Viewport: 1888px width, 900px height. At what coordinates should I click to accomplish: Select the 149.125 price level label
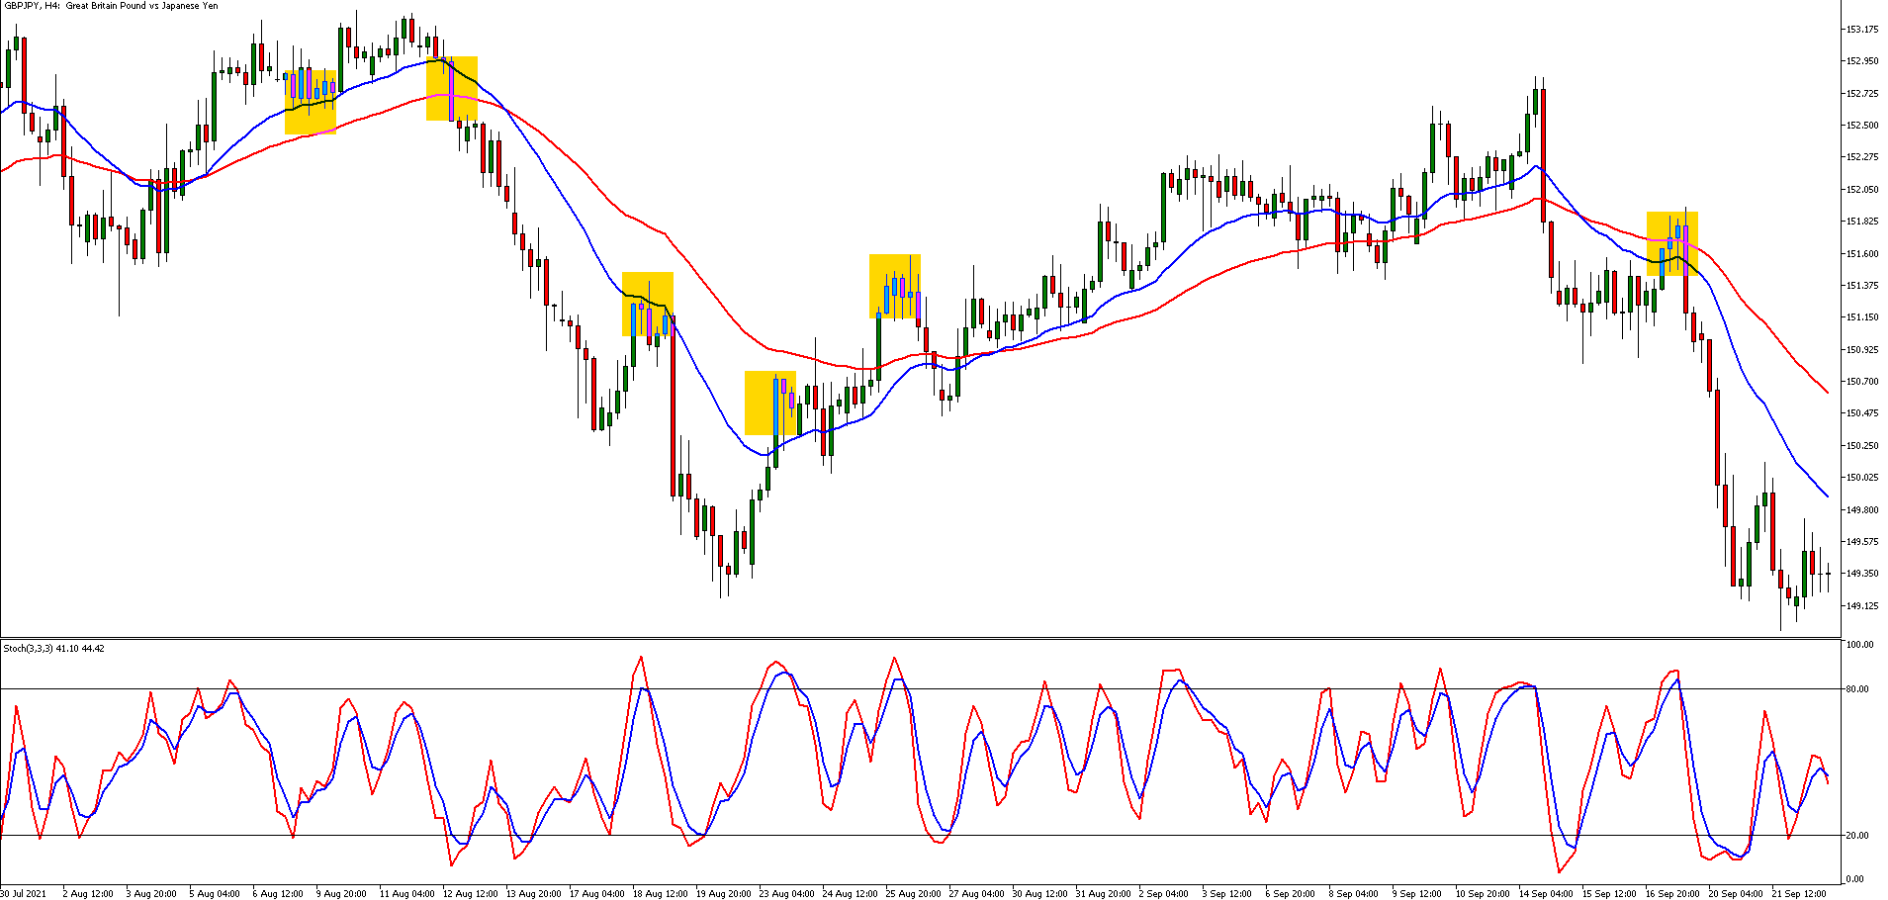tap(1862, 605)
